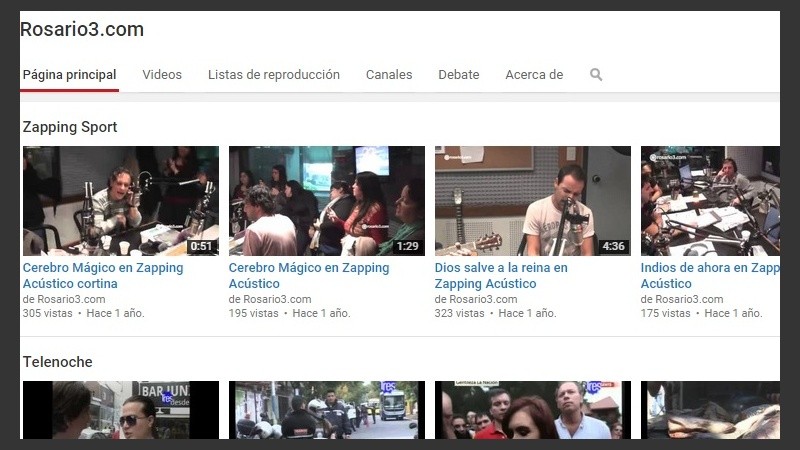Open first Telenoche video thumbnail with sunglasses man
The height and width of the screenshot is (450, 800).
click(120, 410)
